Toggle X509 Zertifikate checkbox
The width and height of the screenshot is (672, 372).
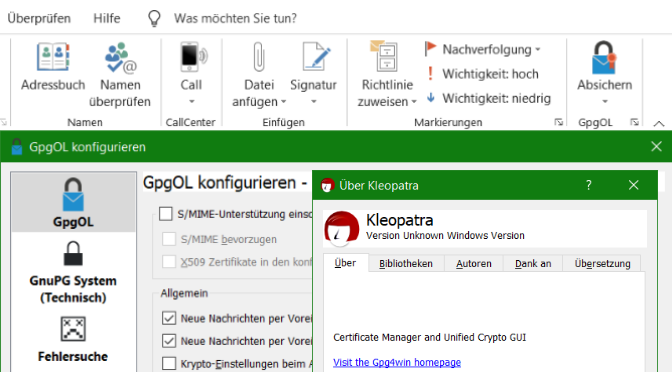point(169,261)
